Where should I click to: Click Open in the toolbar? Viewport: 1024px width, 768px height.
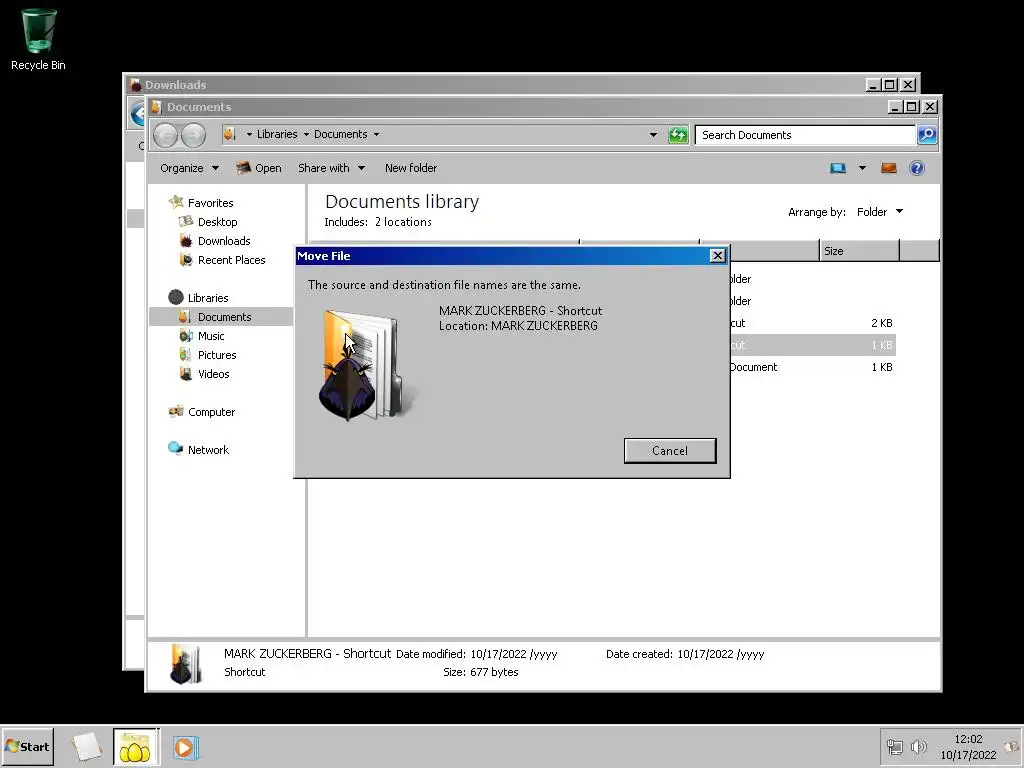tap(259, 168)
